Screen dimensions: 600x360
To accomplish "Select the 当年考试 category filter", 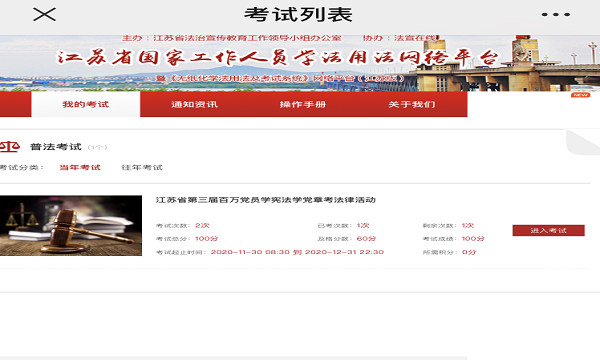I will pyautogui.click(x=80, y=168).
